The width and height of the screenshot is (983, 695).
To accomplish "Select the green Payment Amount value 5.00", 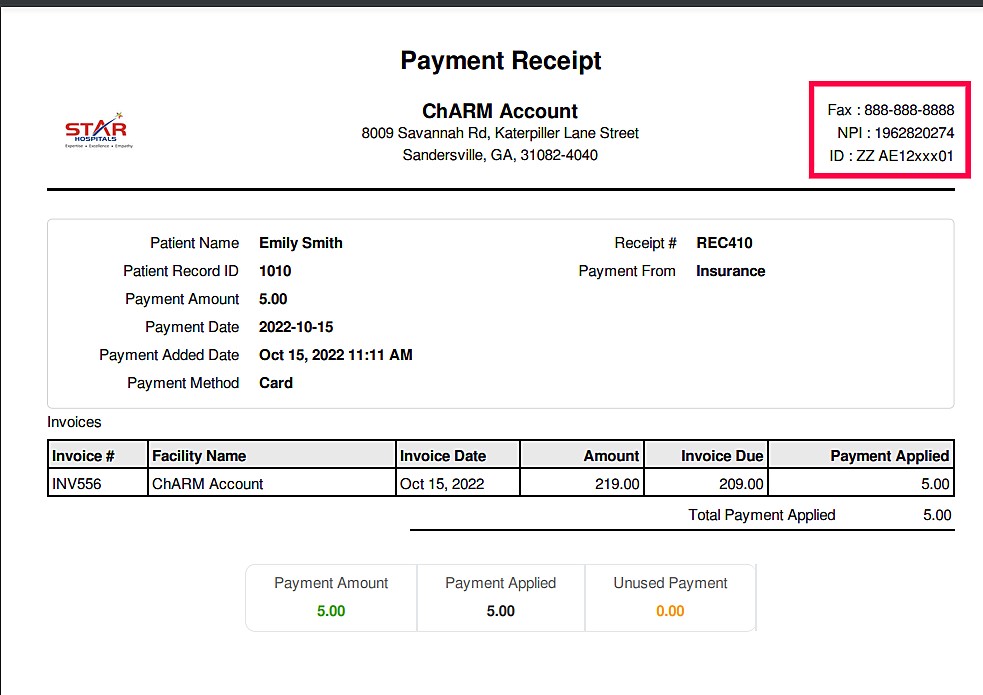I will (x=331, y=610).
